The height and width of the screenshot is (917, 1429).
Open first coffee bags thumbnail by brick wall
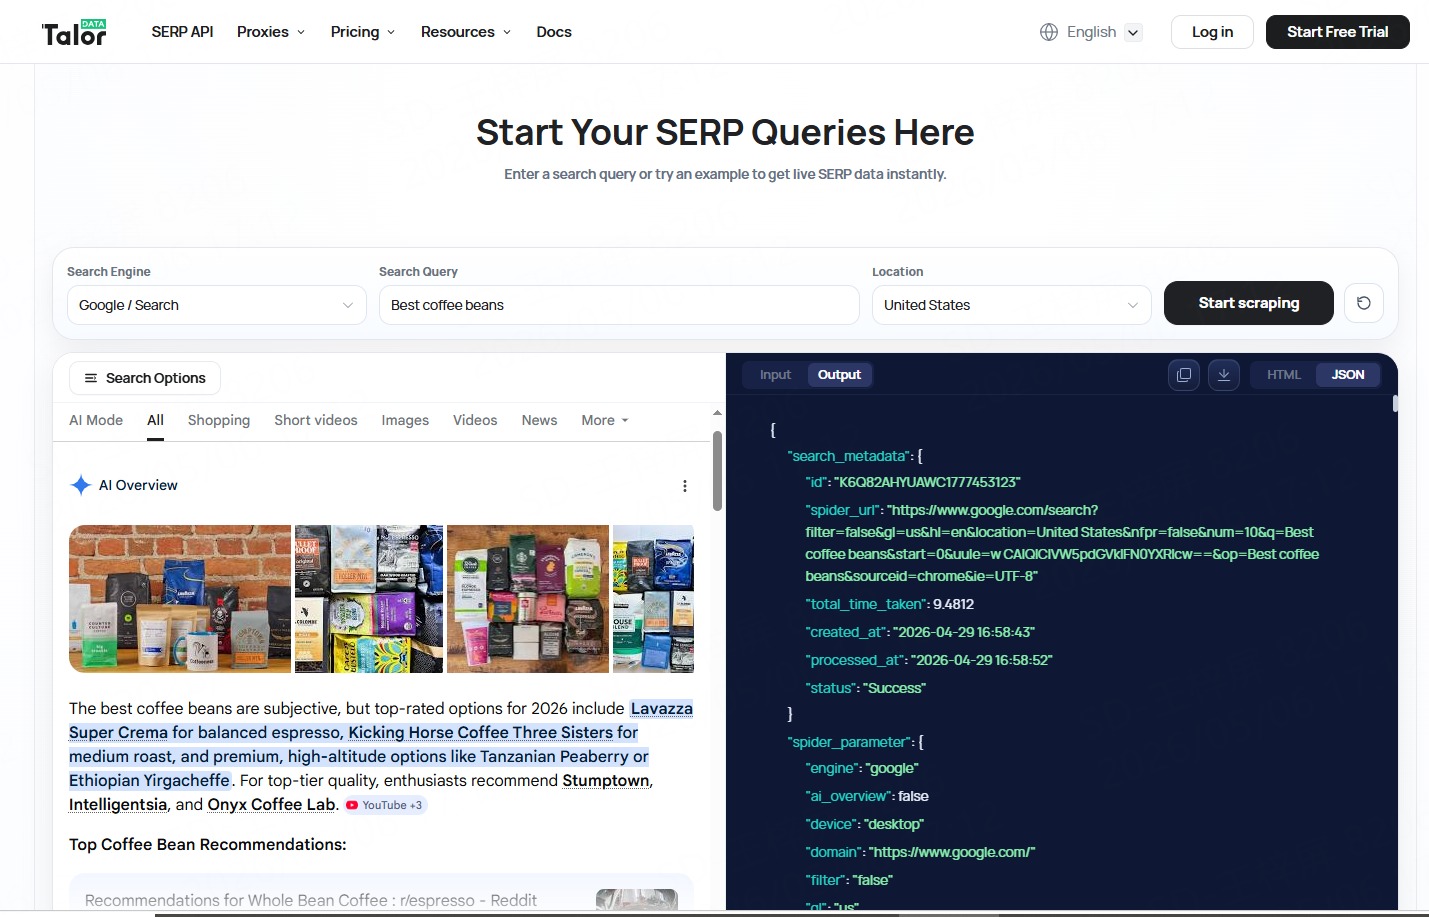pos(180,599)
